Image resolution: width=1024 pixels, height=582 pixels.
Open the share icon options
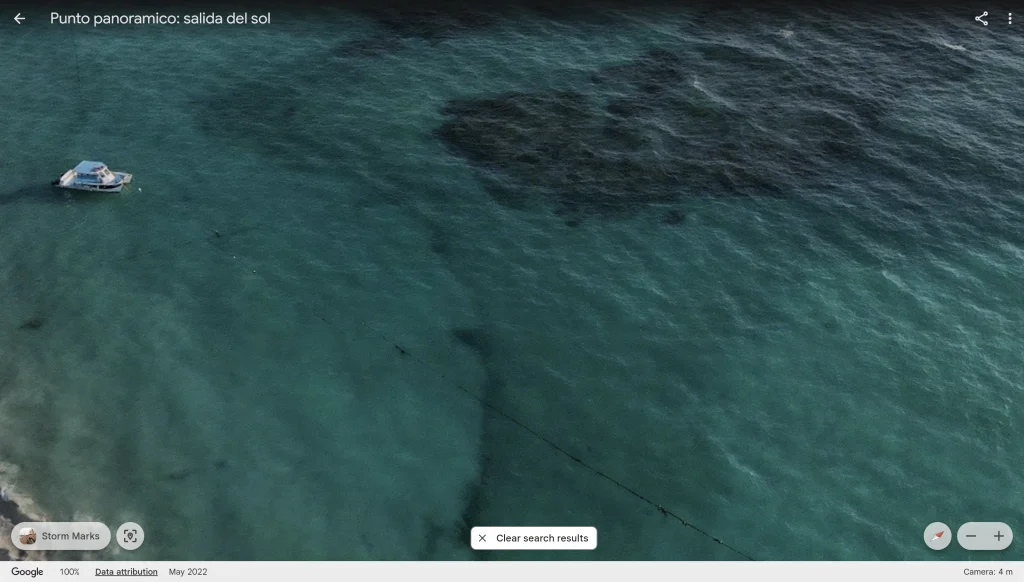981,19
